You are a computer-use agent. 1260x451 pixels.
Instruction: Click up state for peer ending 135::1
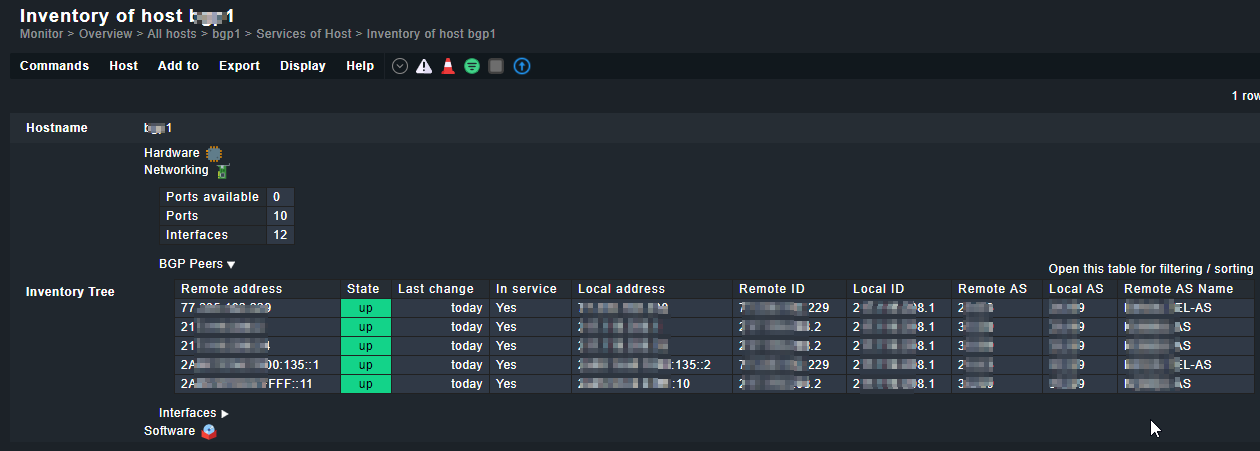(x=365, y=365)
